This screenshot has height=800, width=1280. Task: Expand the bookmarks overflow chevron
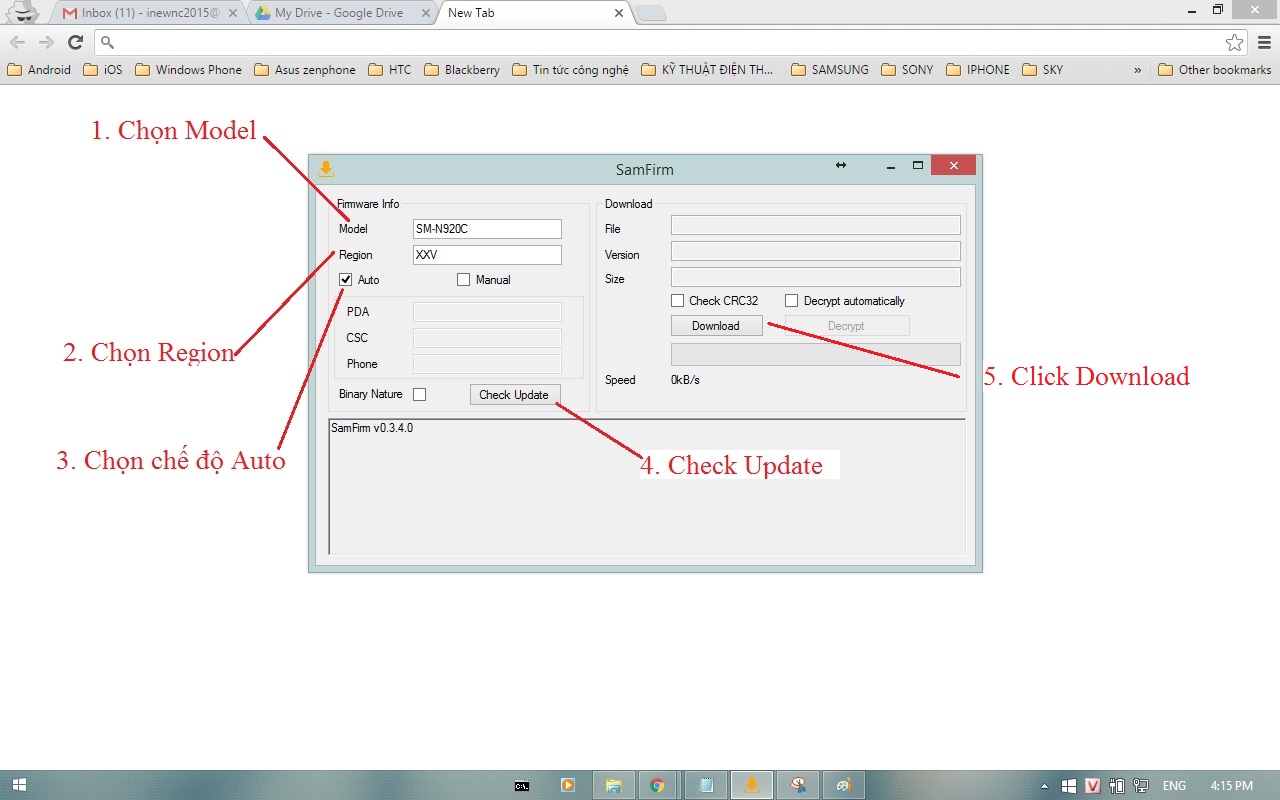click(x=1137, y=70)
